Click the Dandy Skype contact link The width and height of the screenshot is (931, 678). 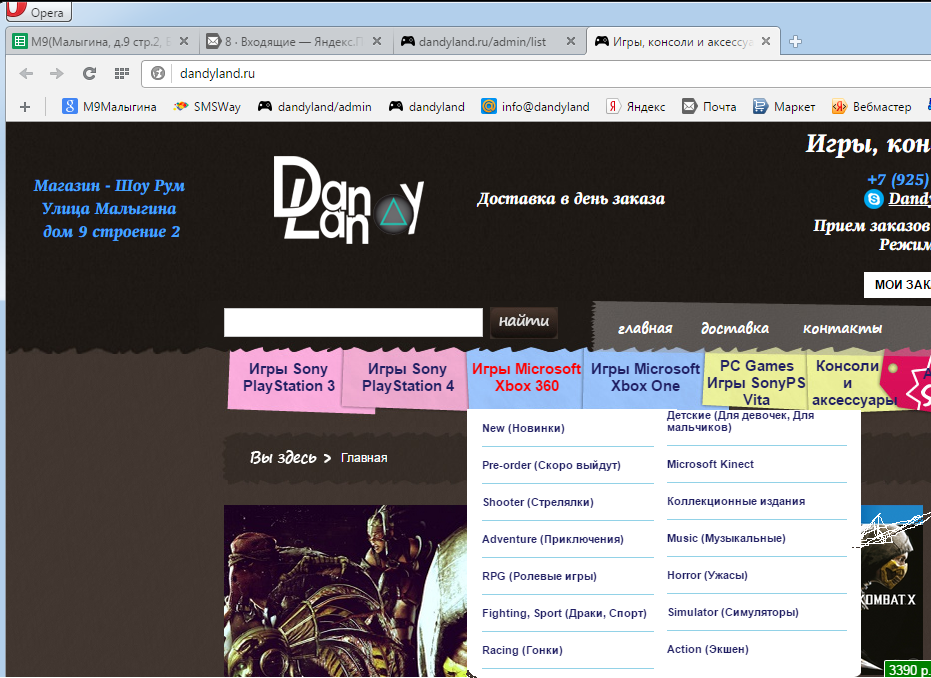pos(909,199)
